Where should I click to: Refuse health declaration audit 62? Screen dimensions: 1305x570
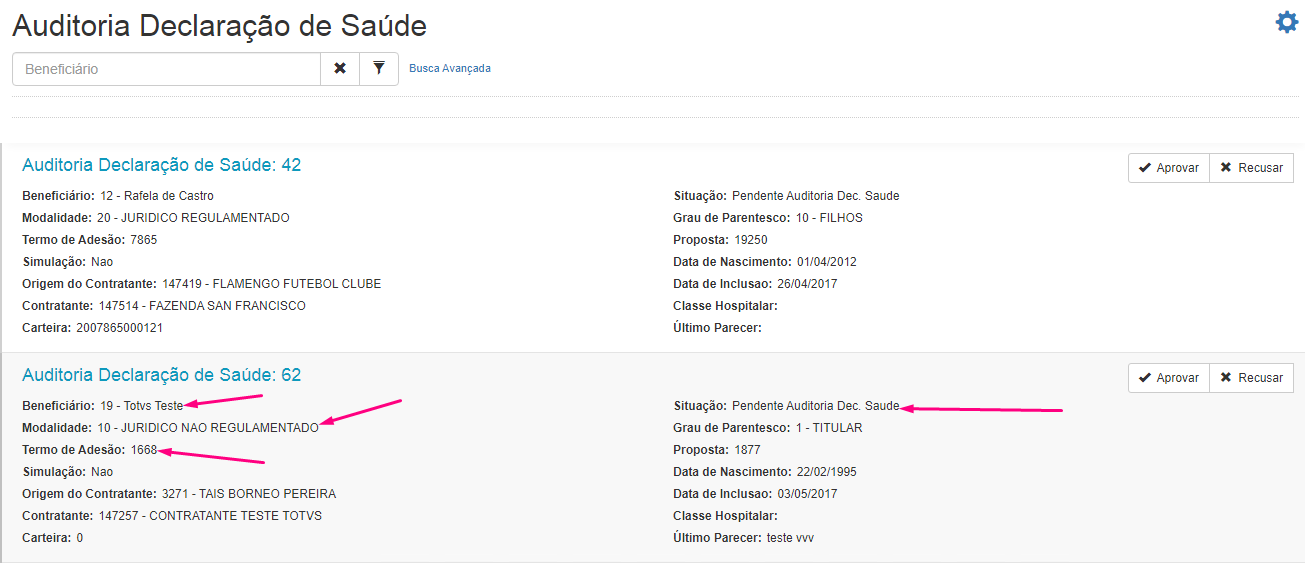point(1251,378)
